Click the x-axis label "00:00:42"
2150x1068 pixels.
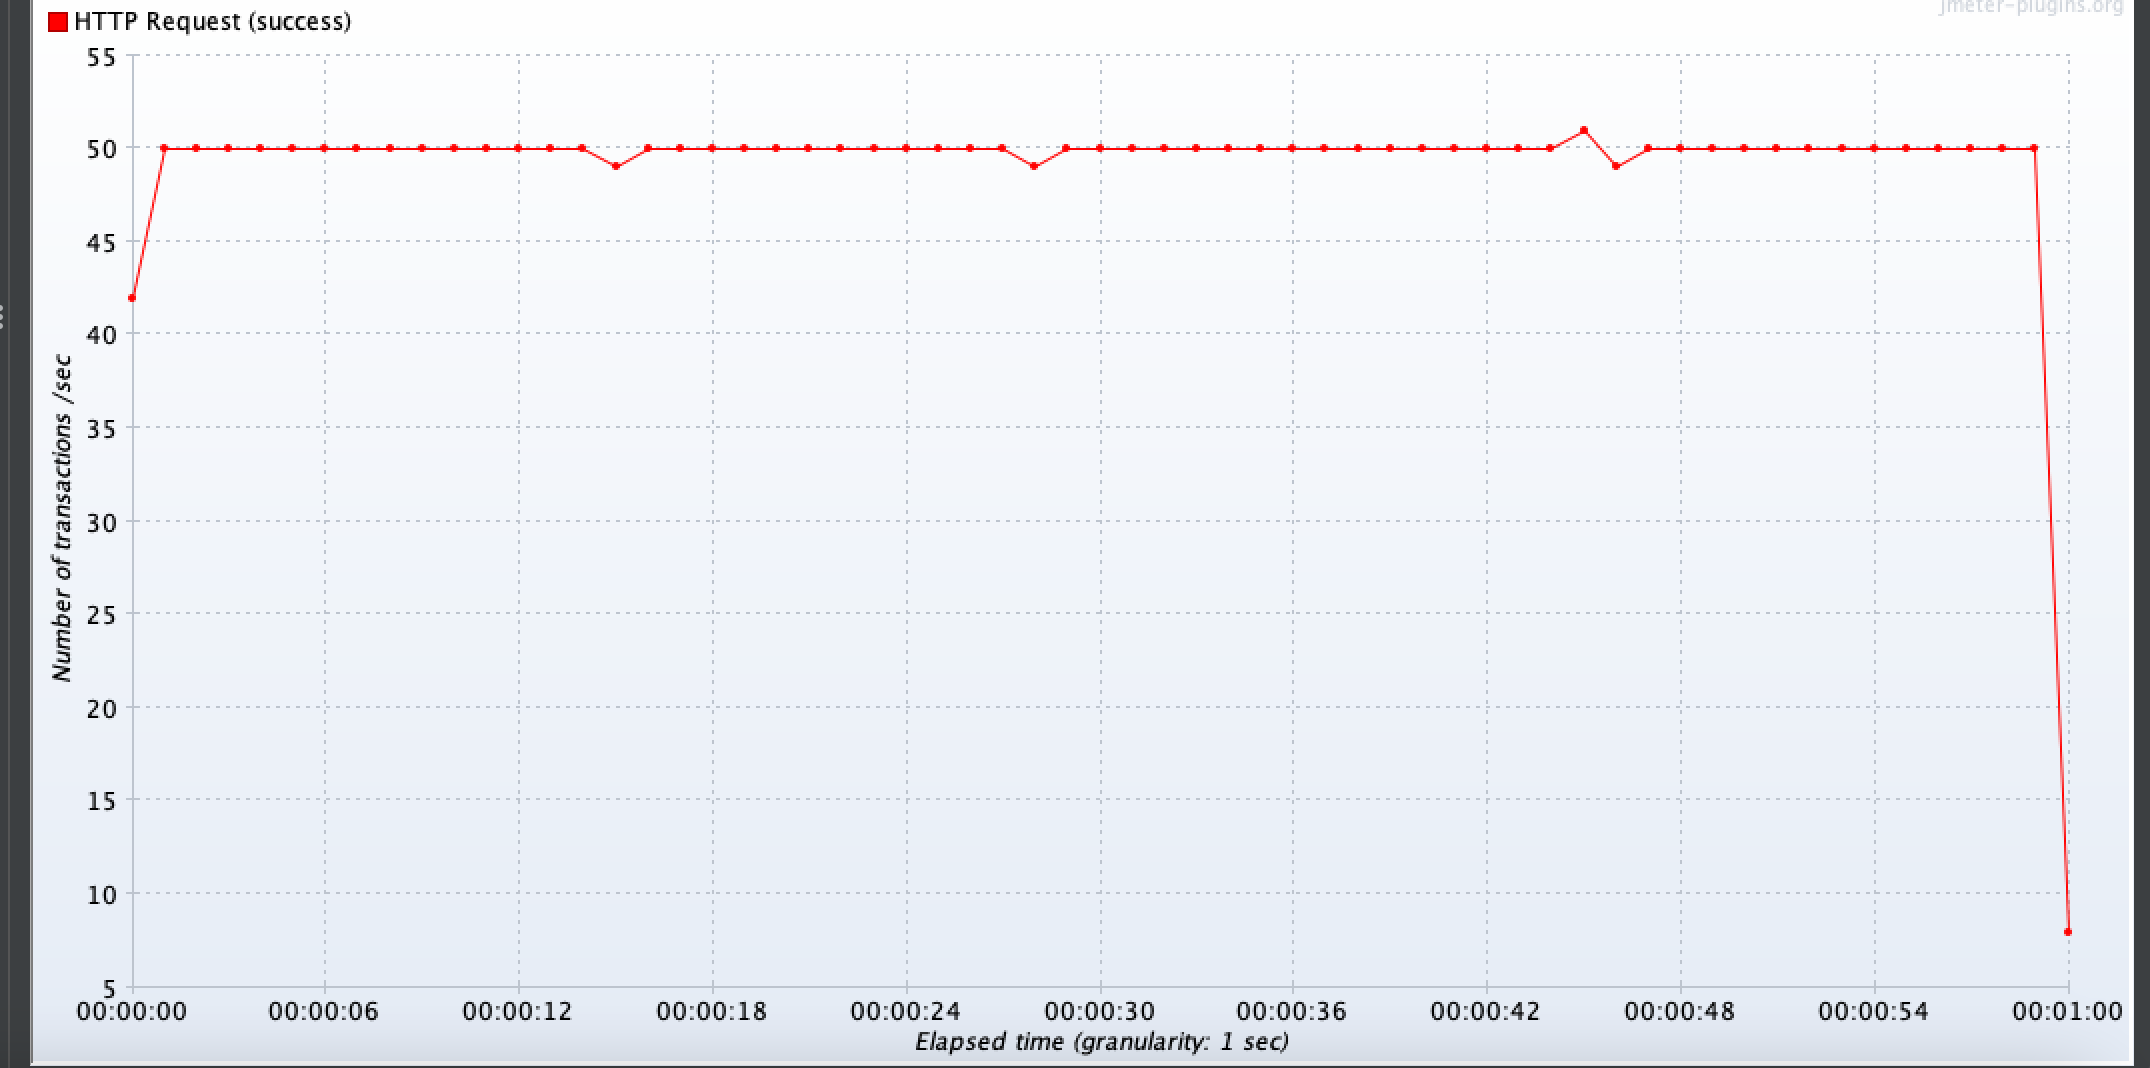pyautogui.click(x=1486, y=1011)
